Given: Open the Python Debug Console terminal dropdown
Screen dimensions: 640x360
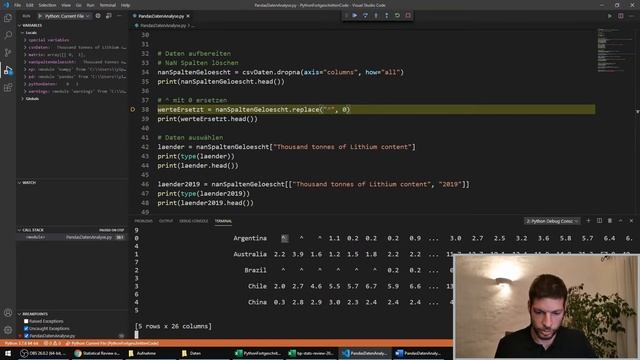Looking at the screenshot, I should [552, 221].
